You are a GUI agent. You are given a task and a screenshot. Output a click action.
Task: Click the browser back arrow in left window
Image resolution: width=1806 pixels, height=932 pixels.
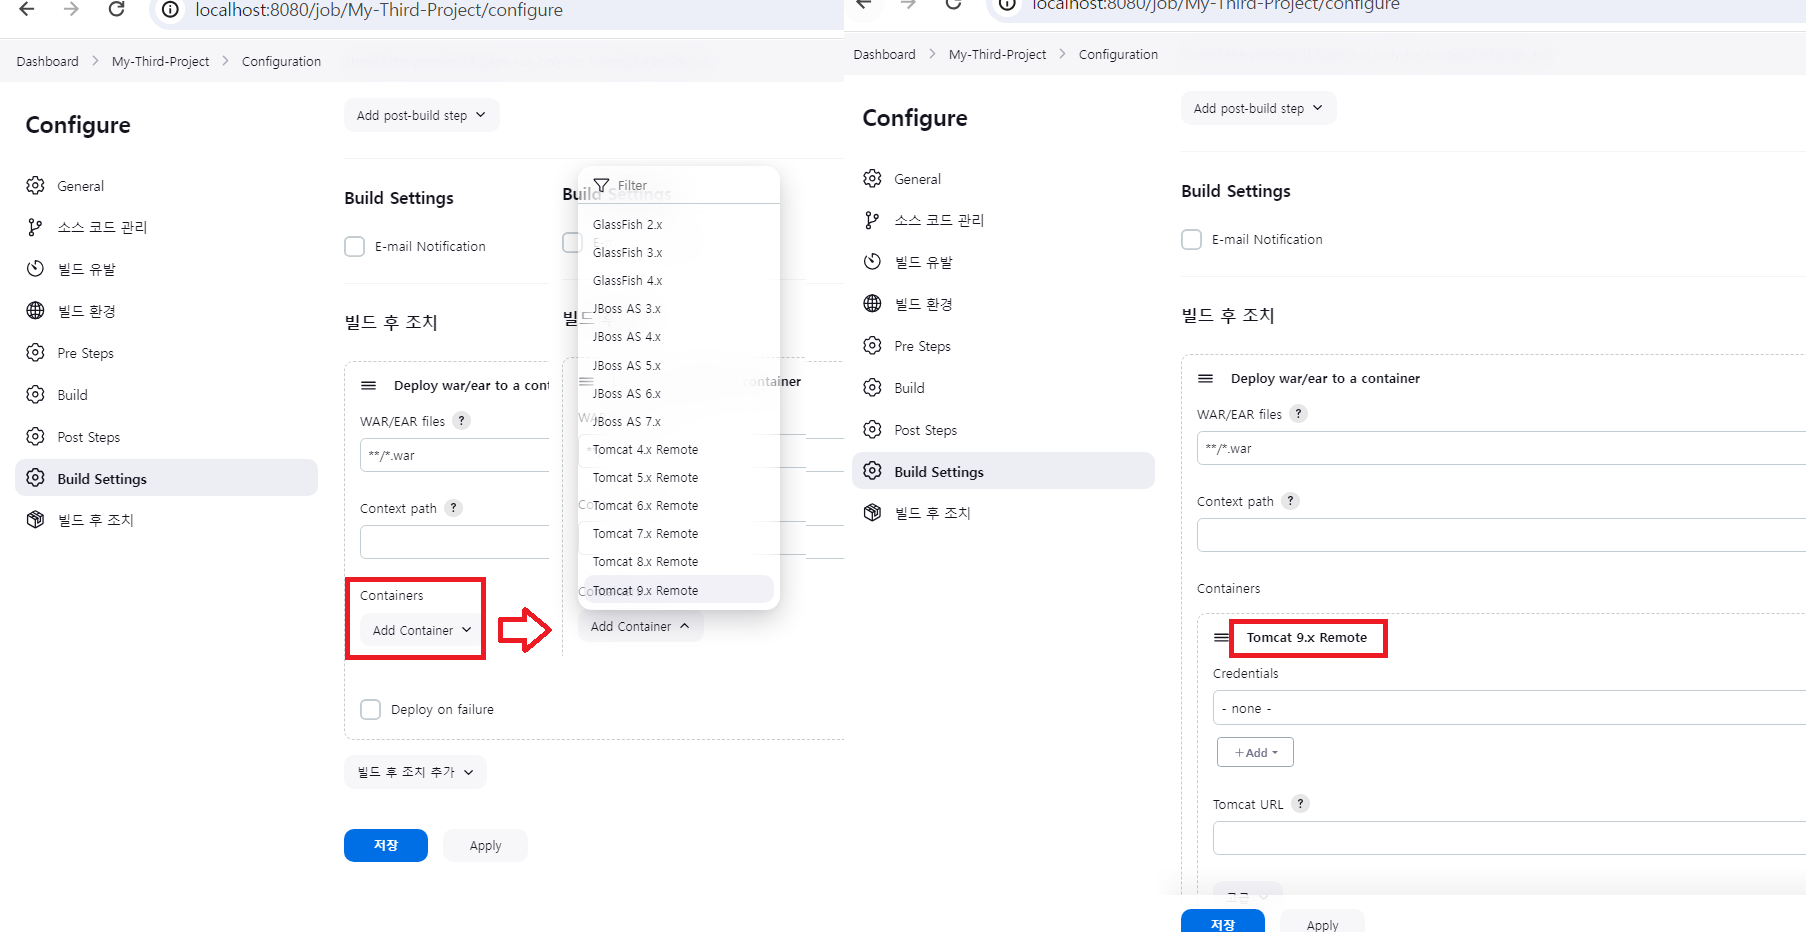point(27,9)
